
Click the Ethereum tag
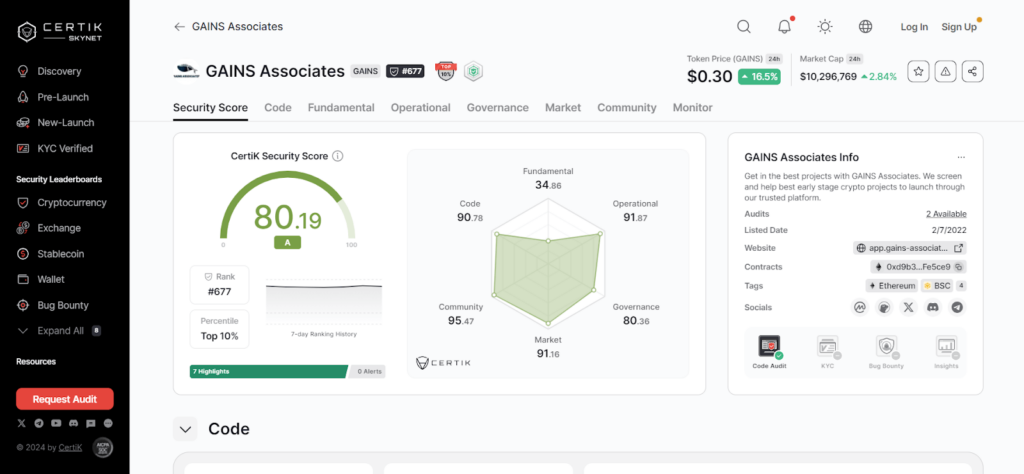click(891, 286)
